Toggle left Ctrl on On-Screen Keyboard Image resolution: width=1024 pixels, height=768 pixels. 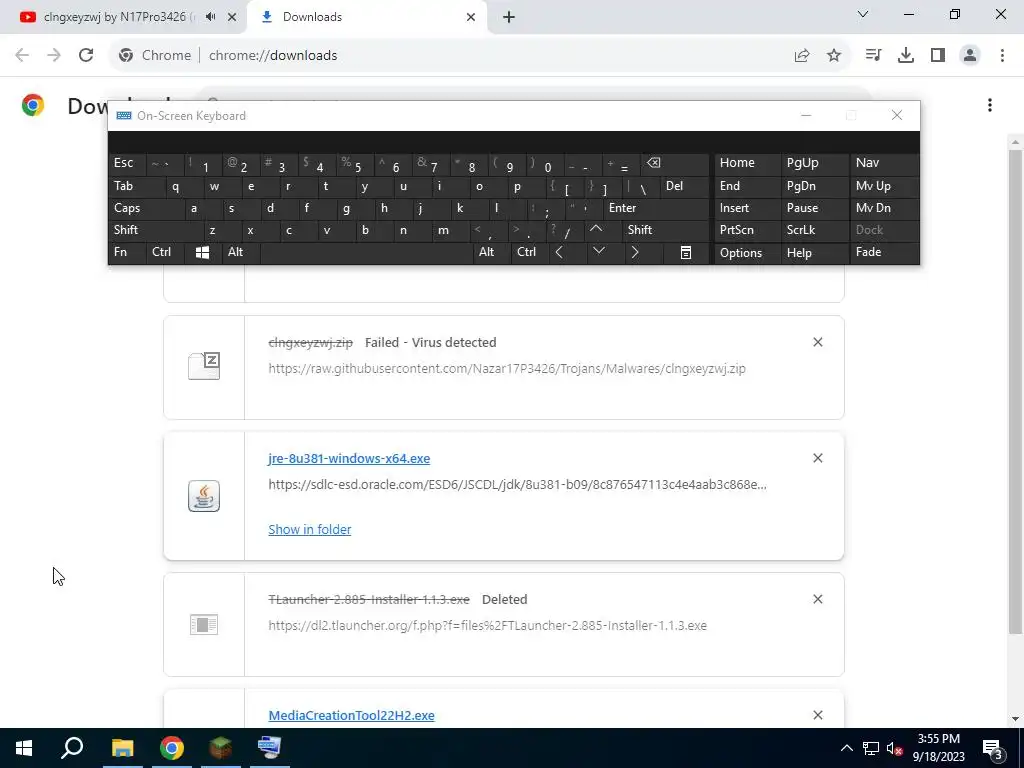pos(165,252)
